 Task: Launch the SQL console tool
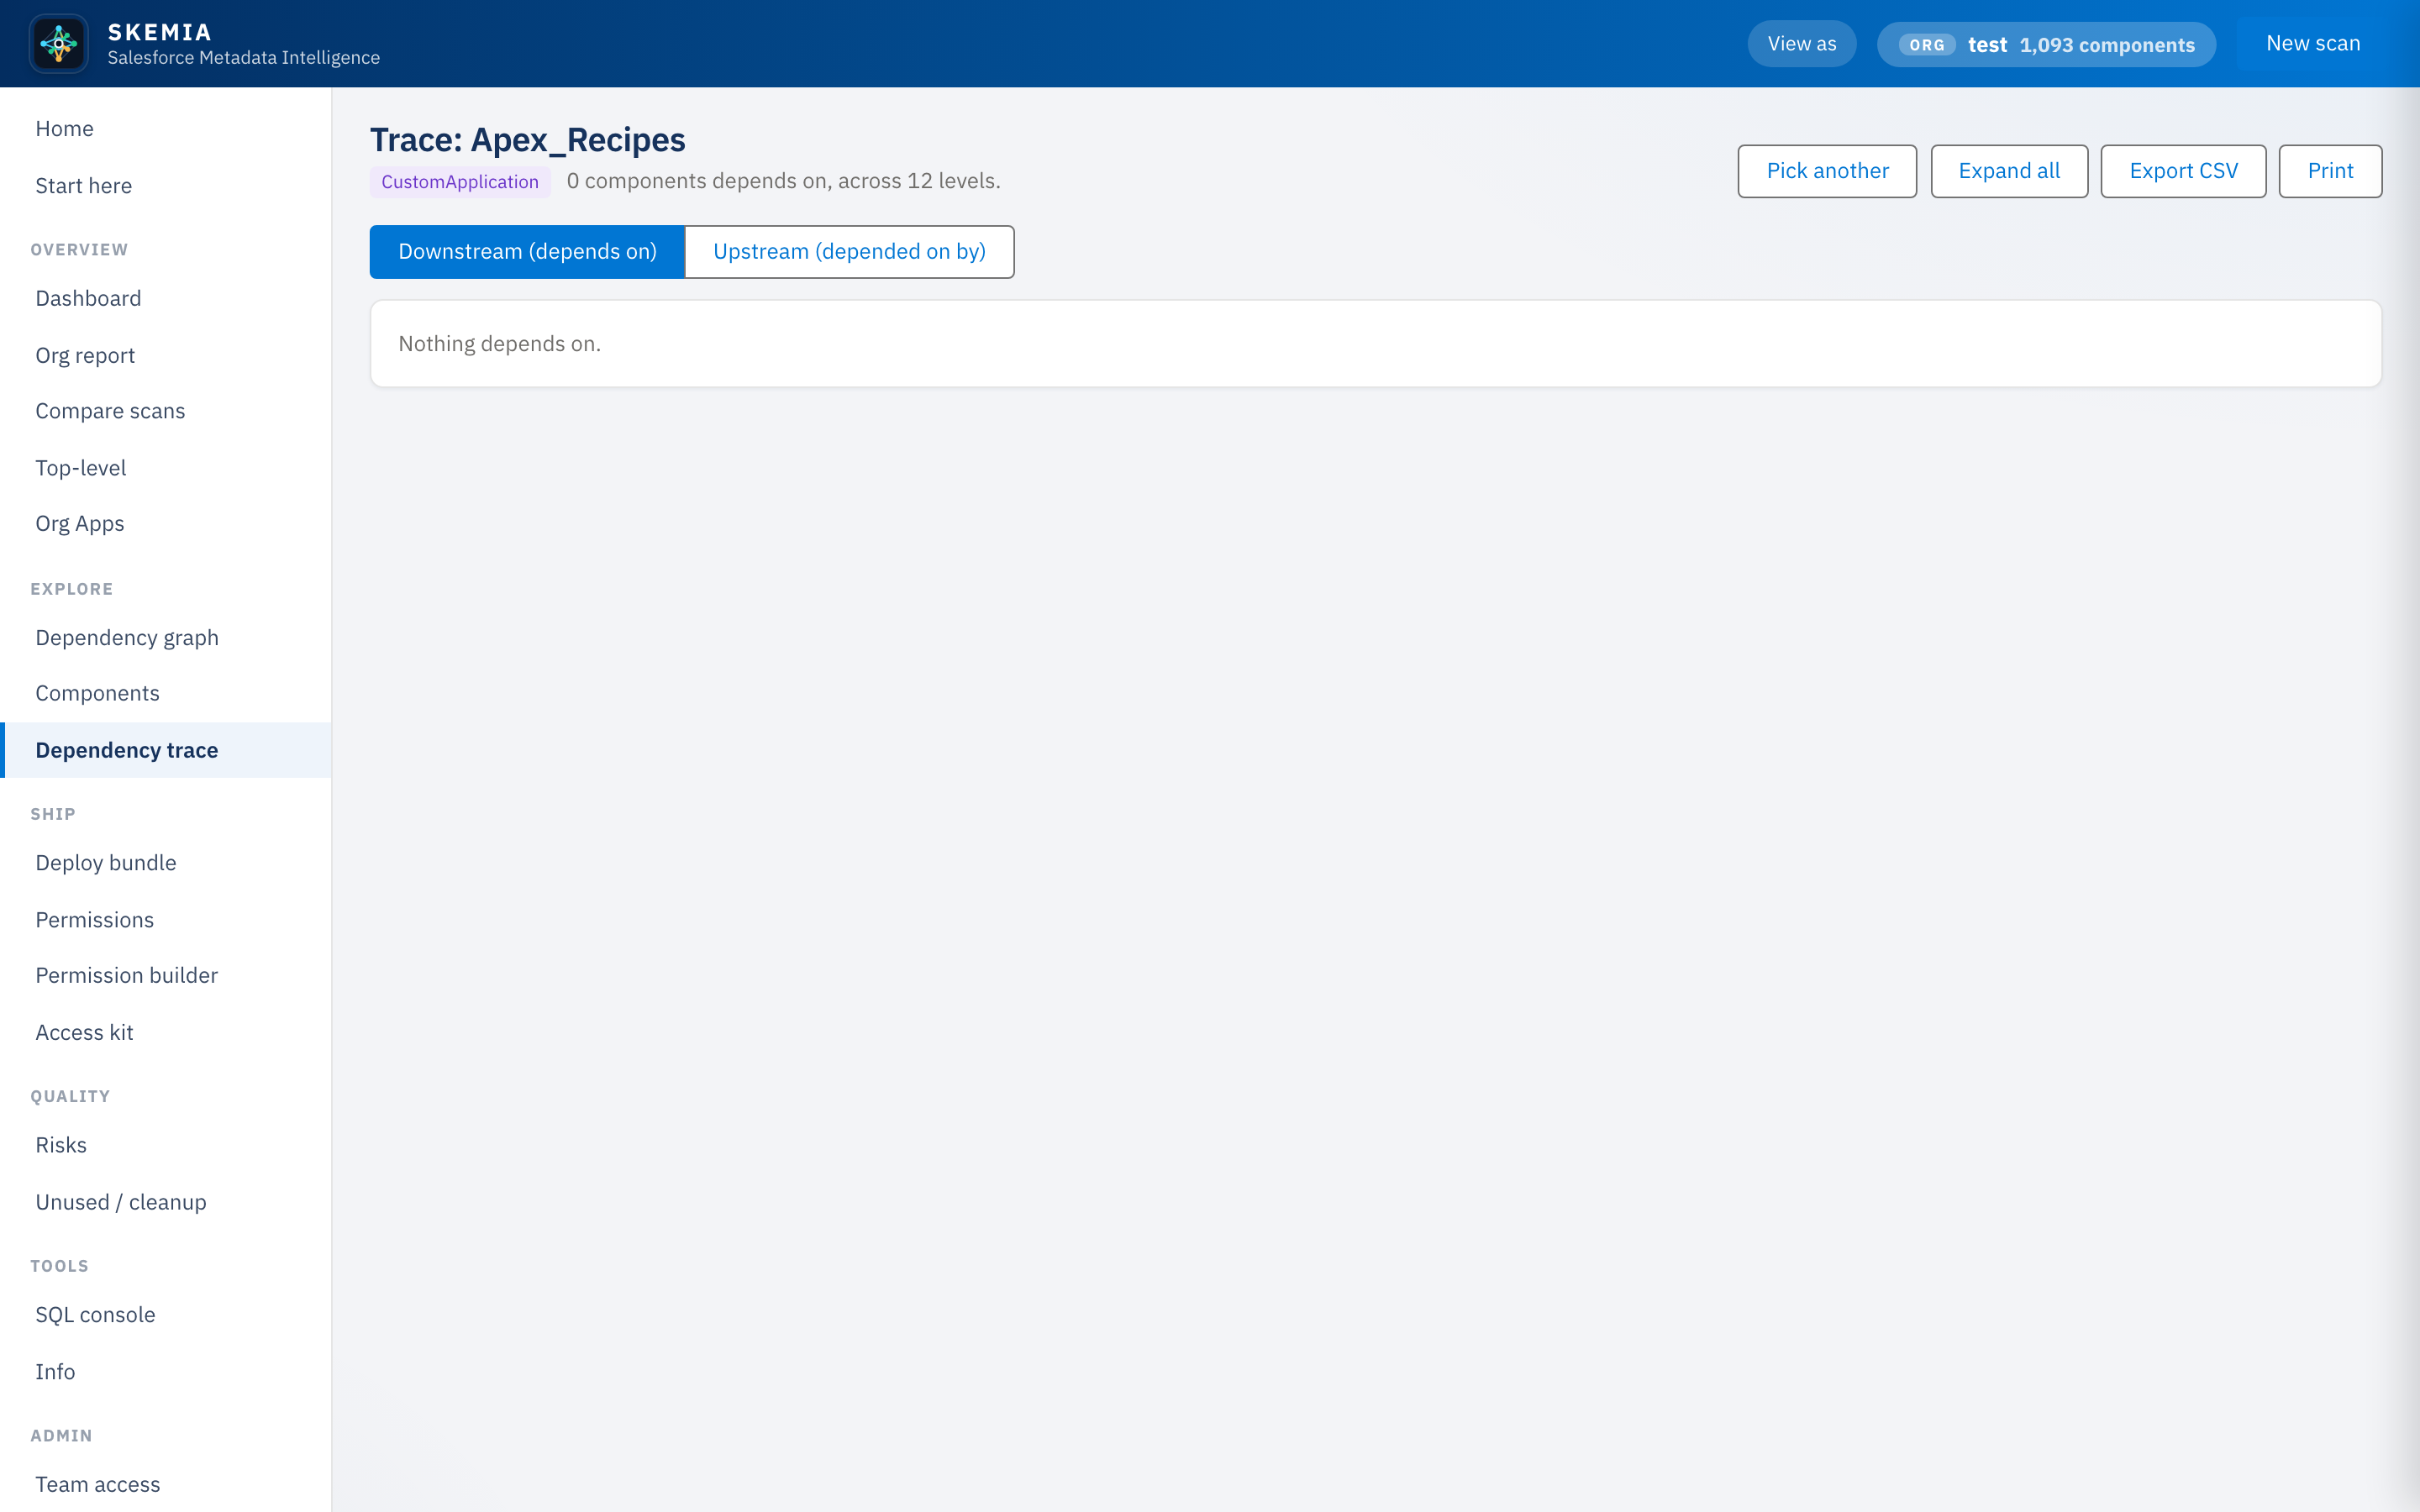click(166, 1315)
